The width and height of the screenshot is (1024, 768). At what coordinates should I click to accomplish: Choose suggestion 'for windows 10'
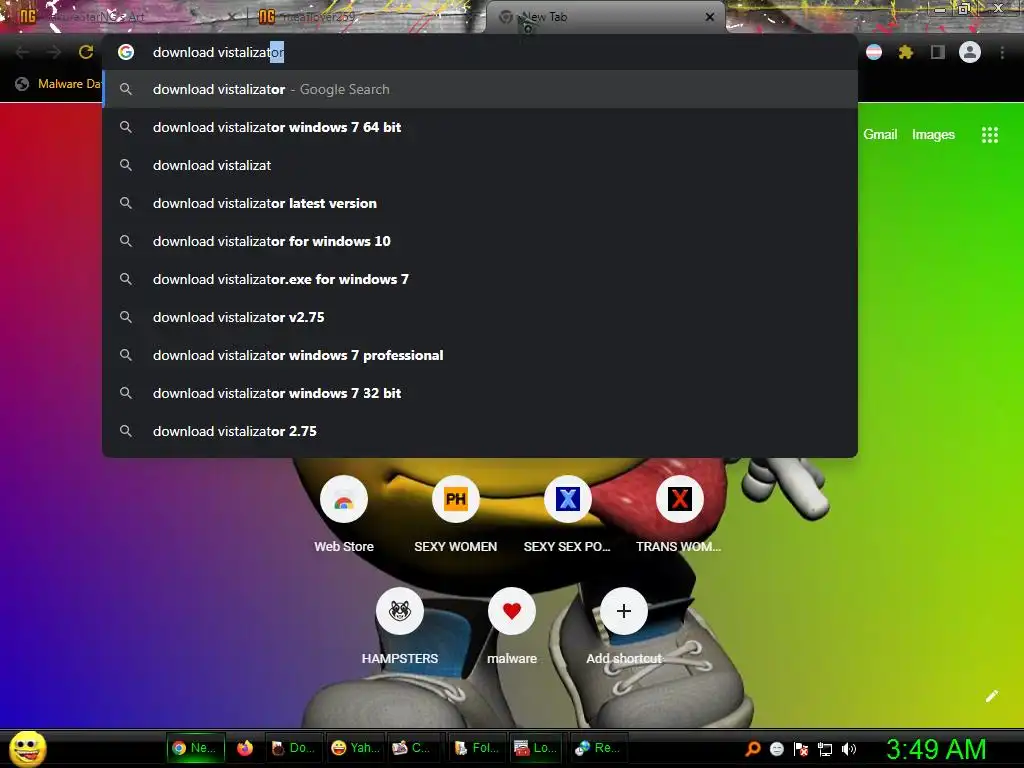point(480,241)
